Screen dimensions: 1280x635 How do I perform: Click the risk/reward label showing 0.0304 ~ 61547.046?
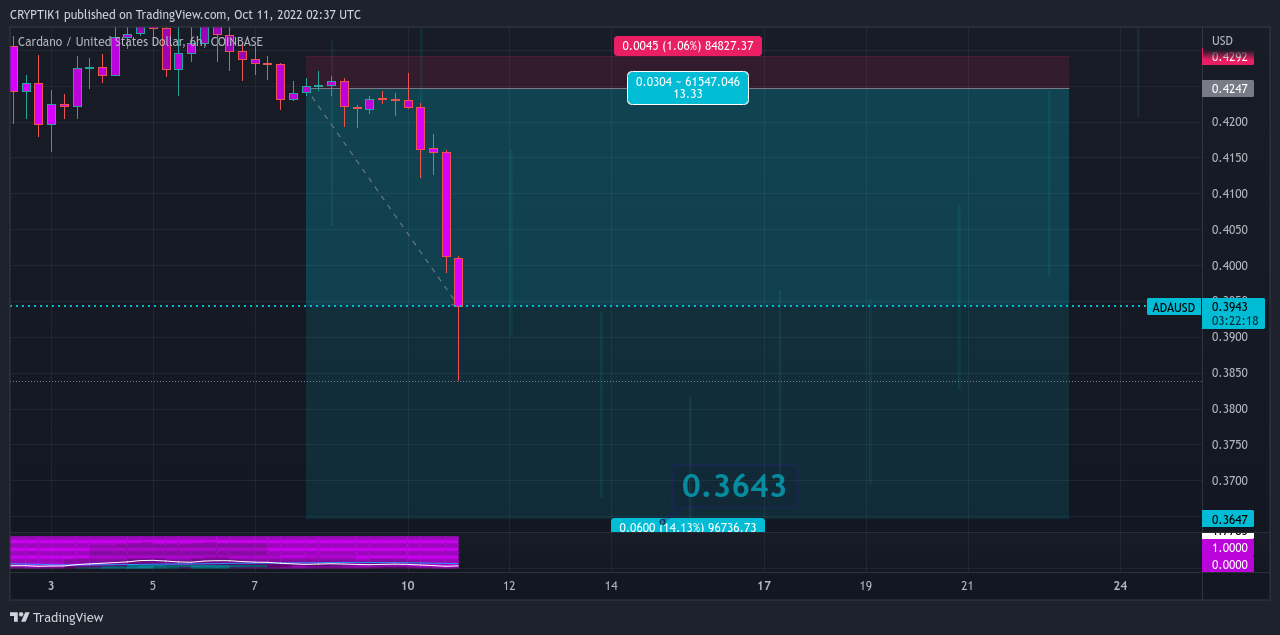point(688,88)
